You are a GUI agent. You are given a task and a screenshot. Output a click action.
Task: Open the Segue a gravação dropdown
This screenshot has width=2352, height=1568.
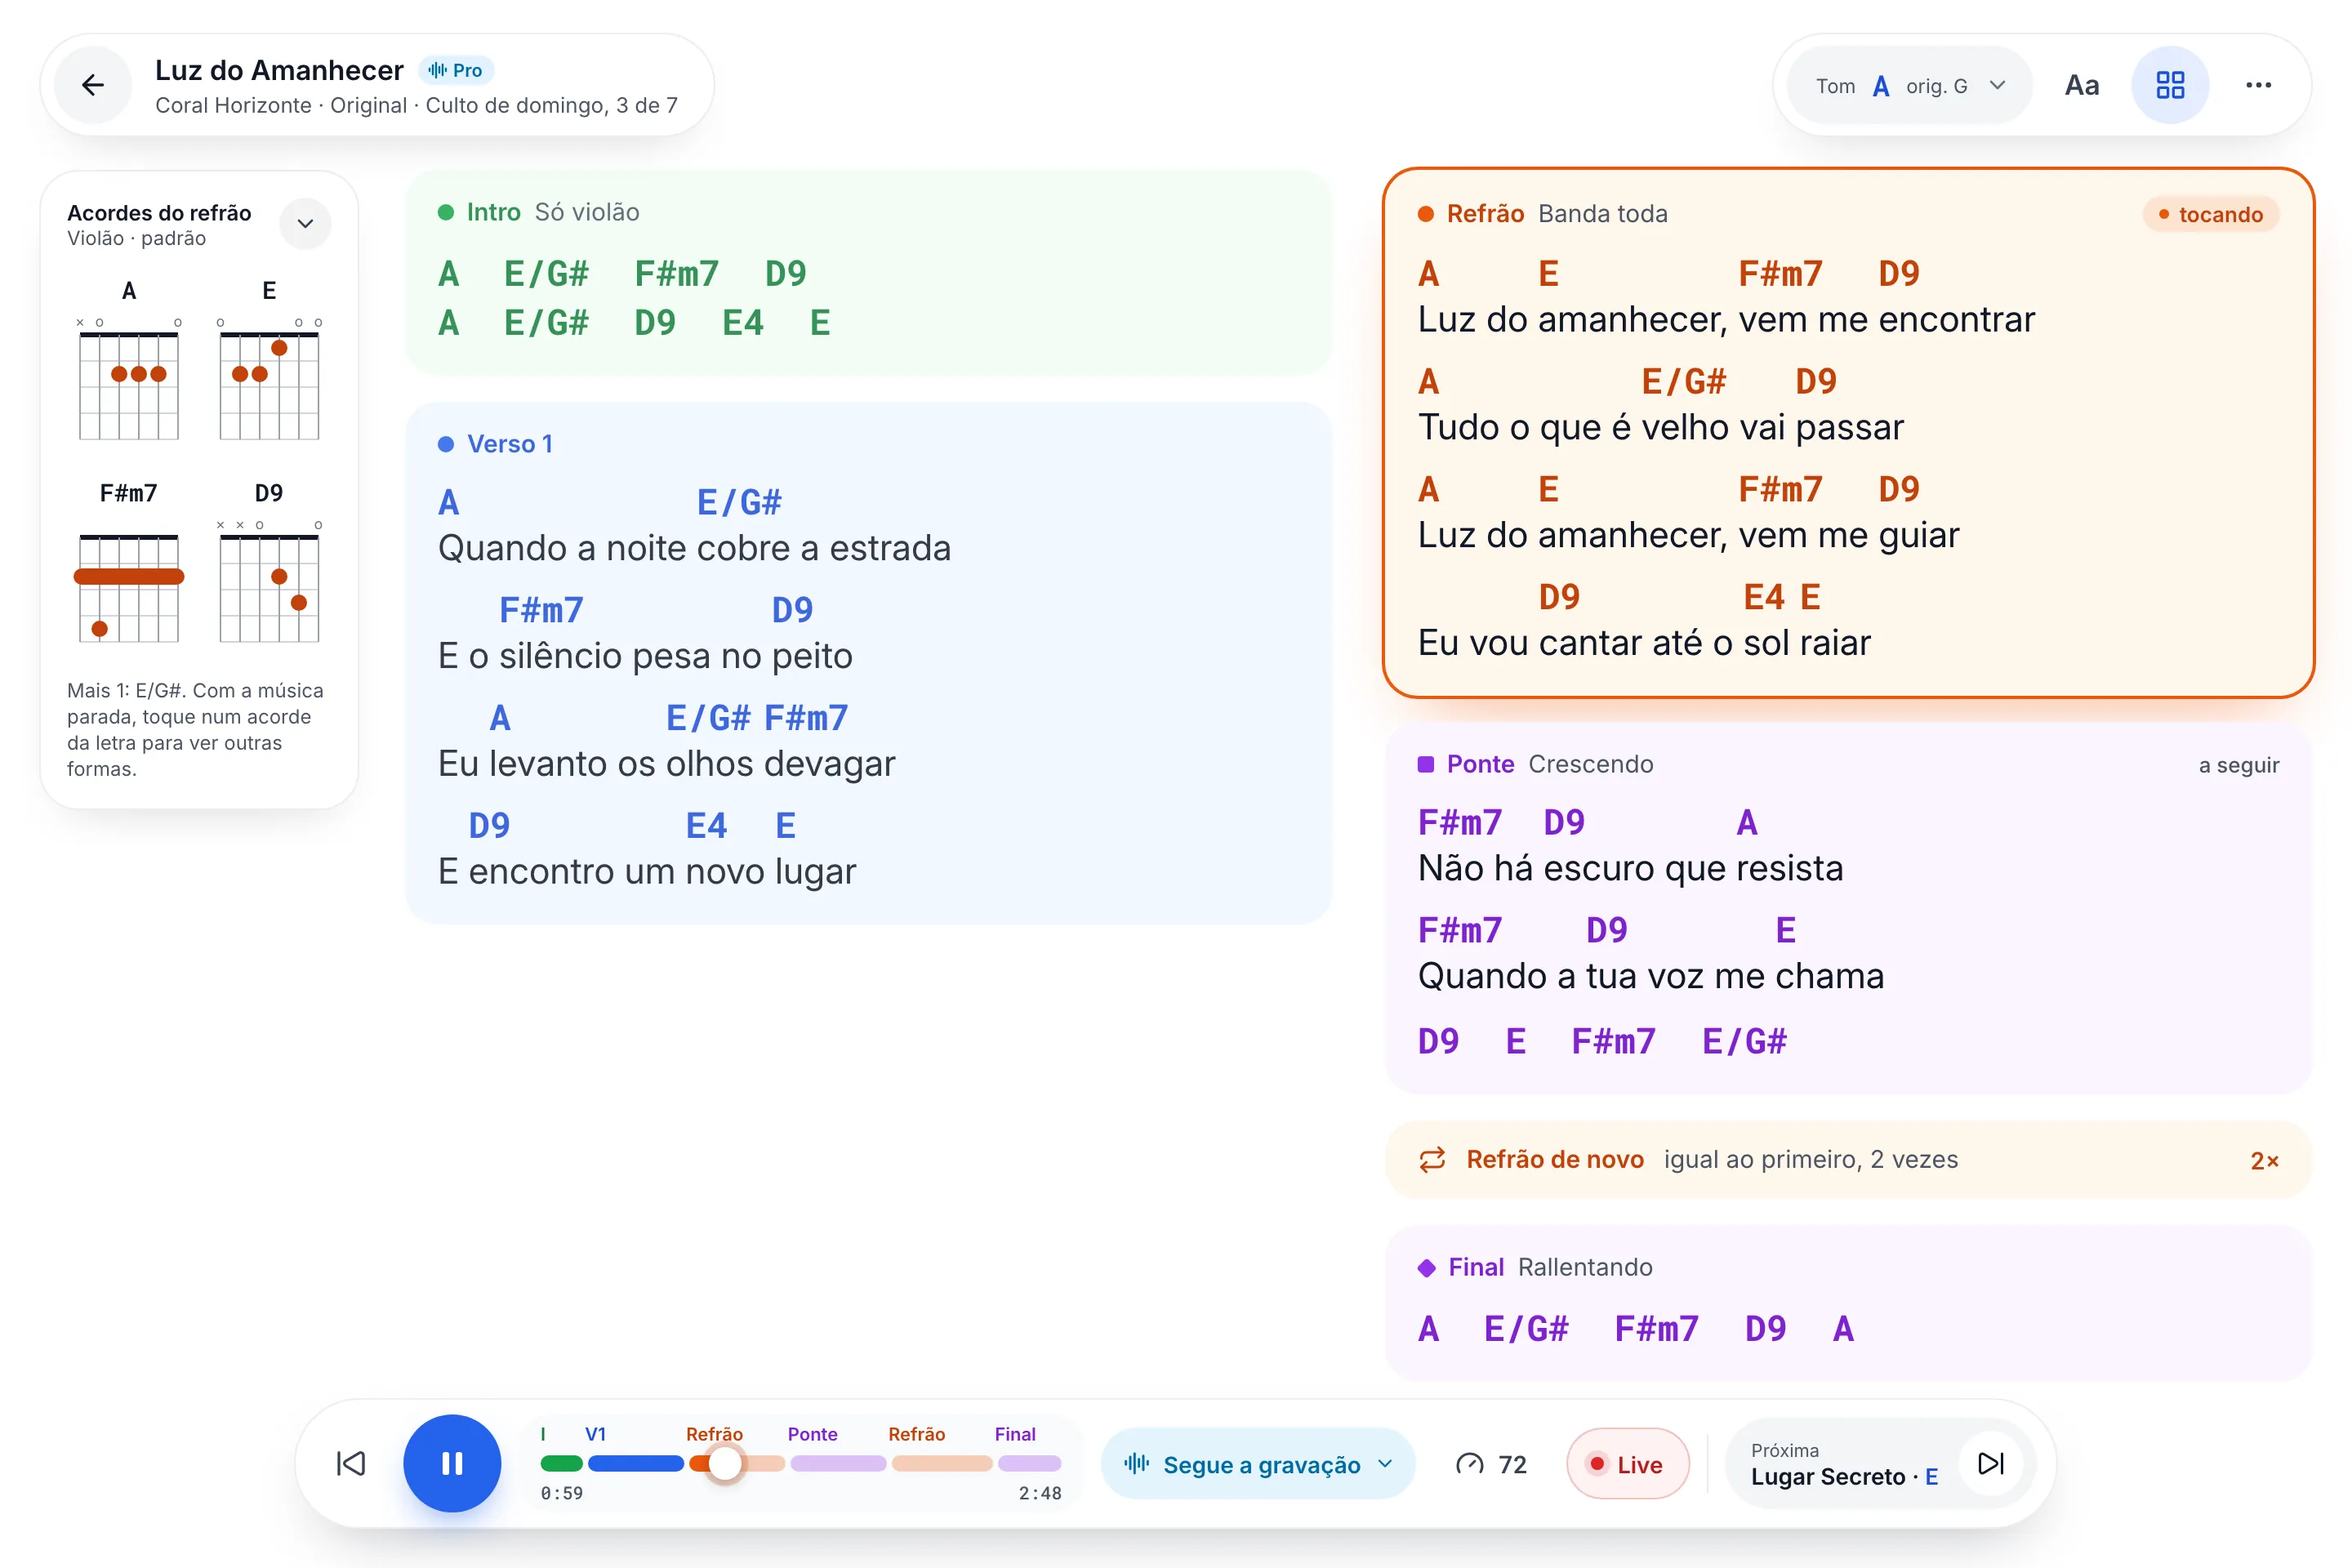1258,1464
